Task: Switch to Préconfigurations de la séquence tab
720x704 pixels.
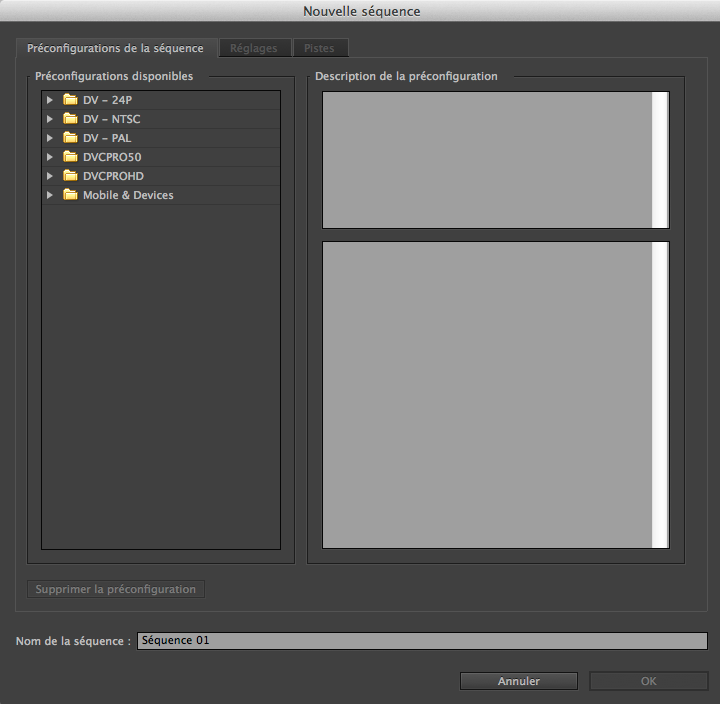Action: [x=115, y=48]
